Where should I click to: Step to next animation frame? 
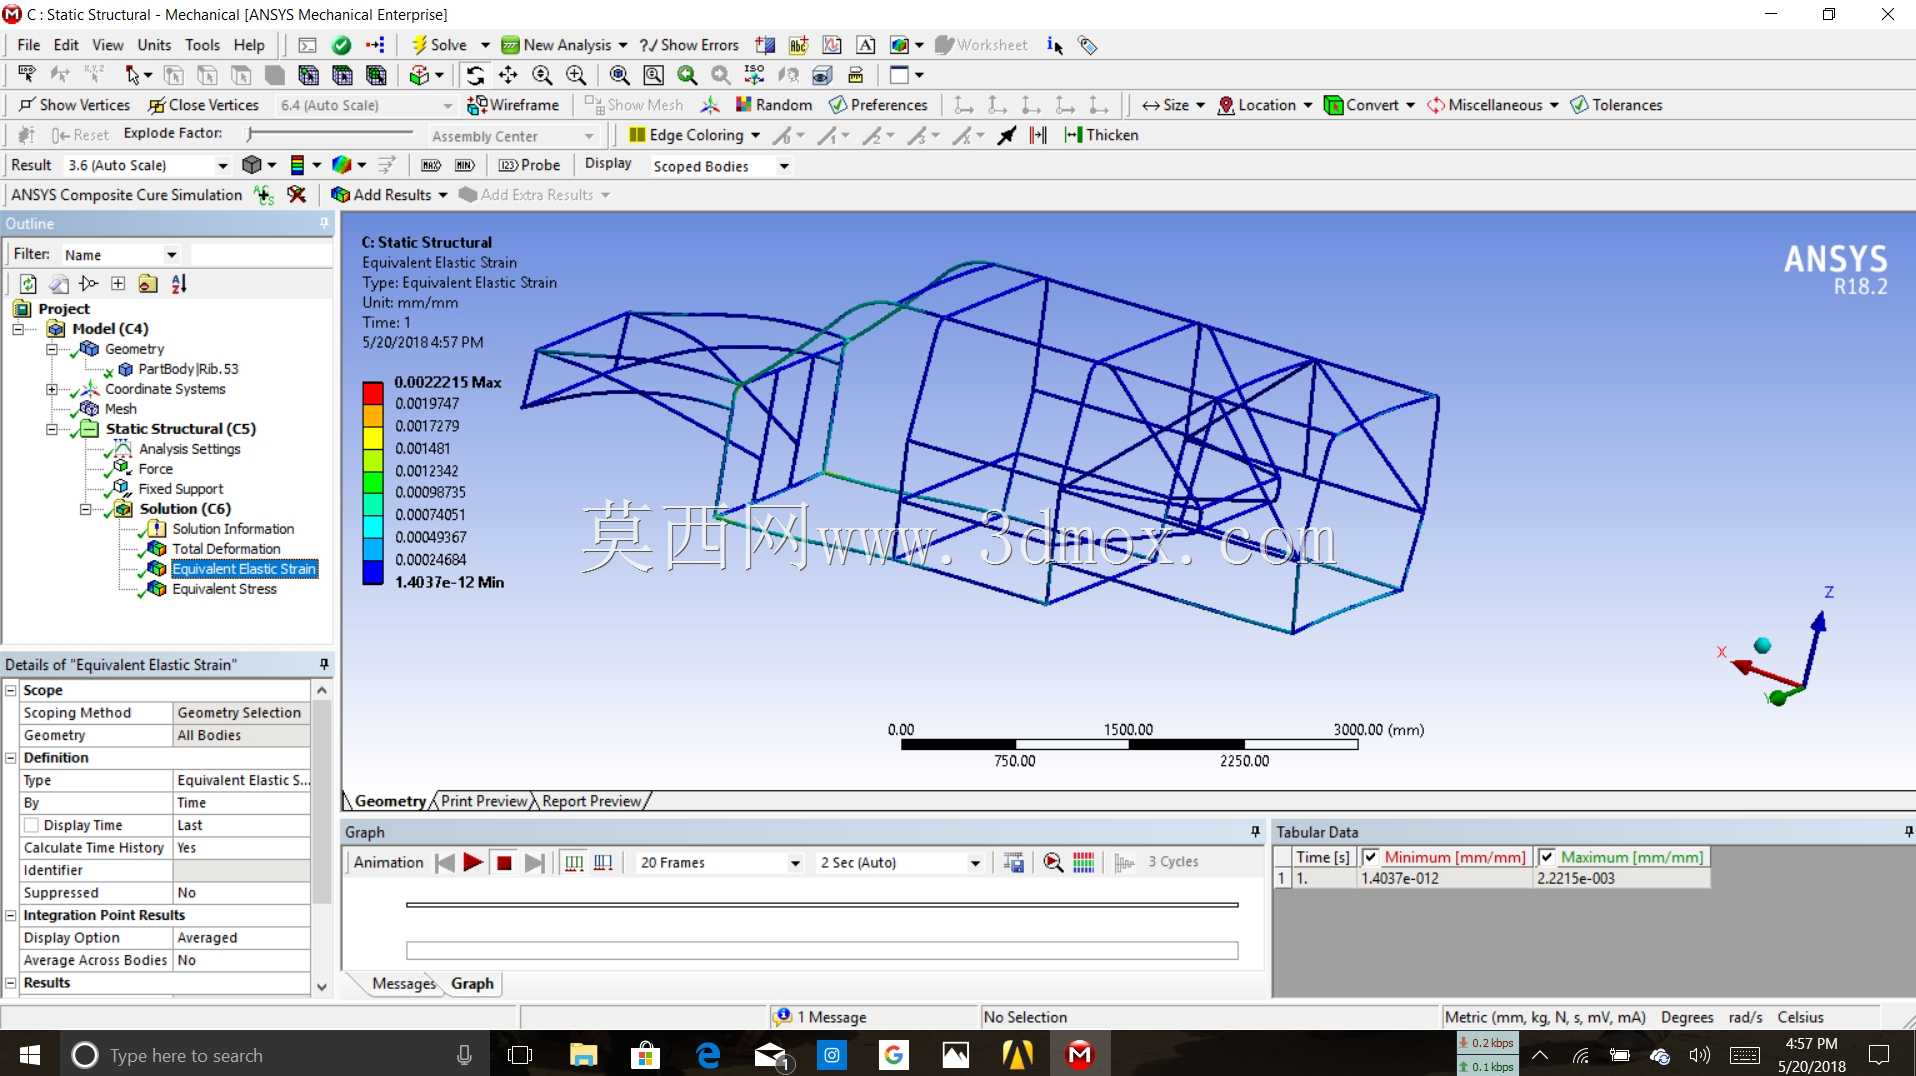[535, 862]
